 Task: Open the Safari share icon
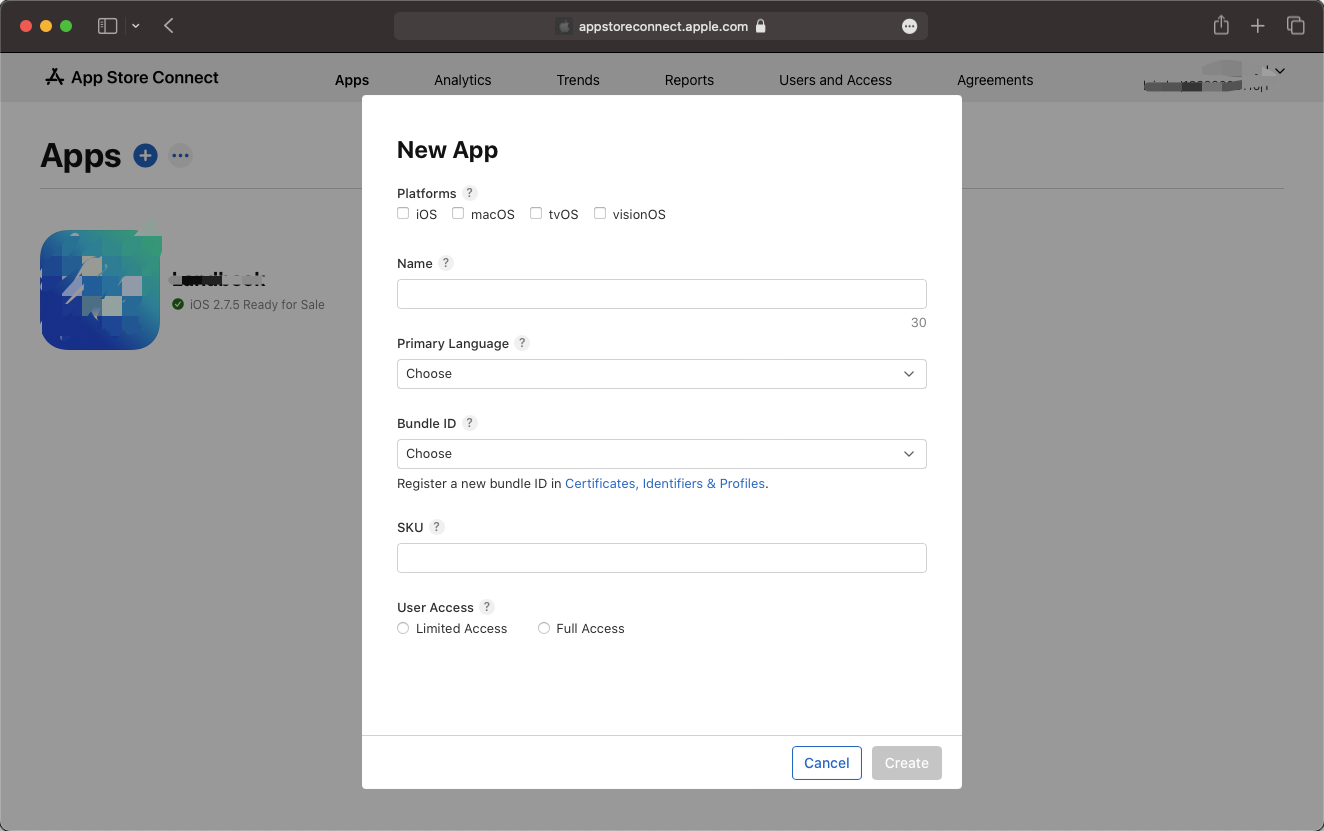(x=1221, y=26)
